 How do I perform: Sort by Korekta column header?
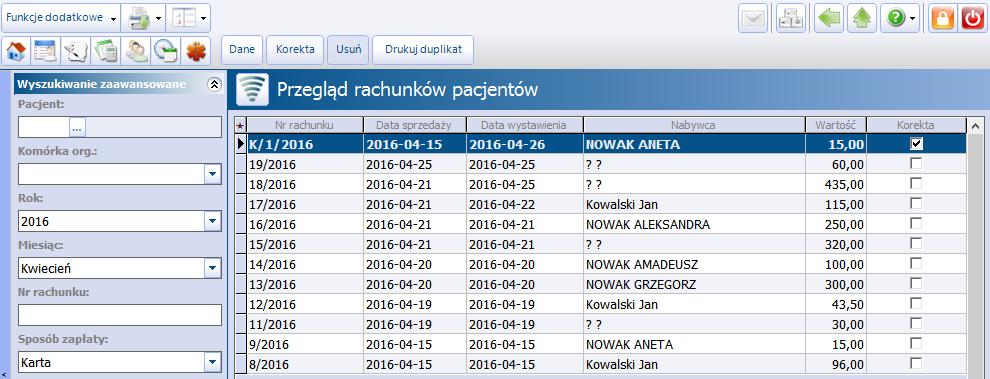pos(916,125)
